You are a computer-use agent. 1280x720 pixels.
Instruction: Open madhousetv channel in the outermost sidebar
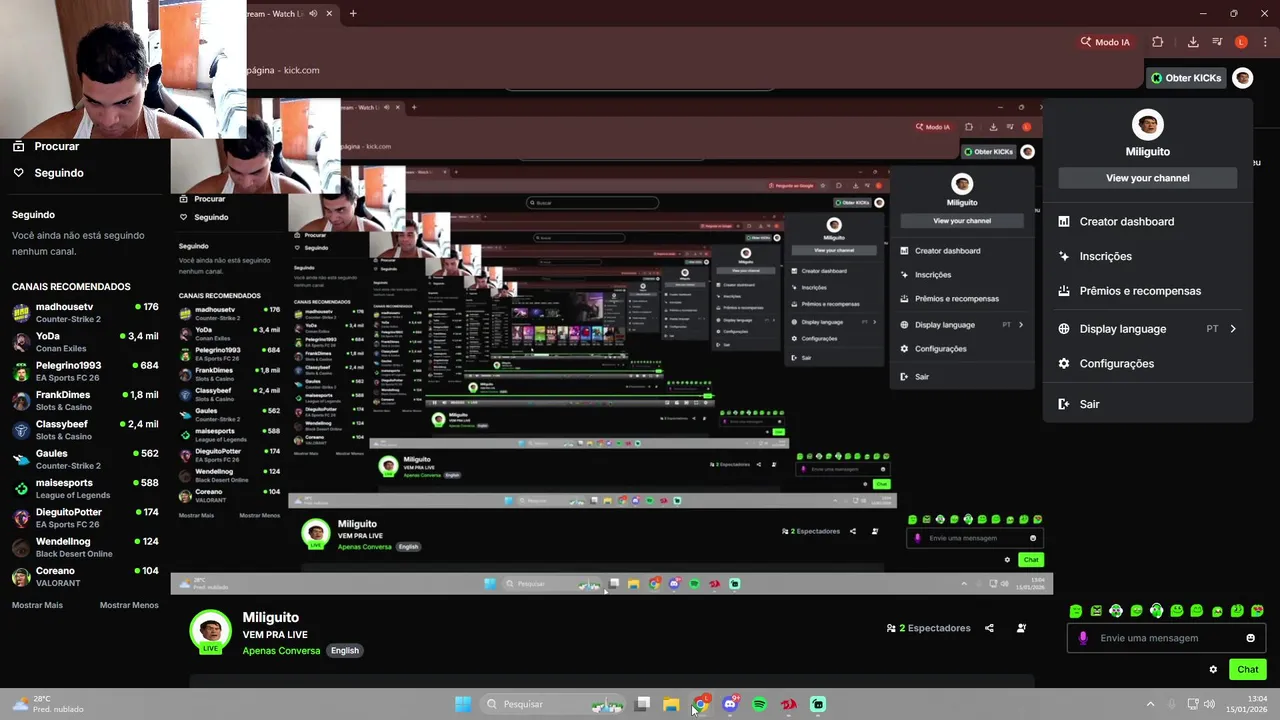point(85,312)
